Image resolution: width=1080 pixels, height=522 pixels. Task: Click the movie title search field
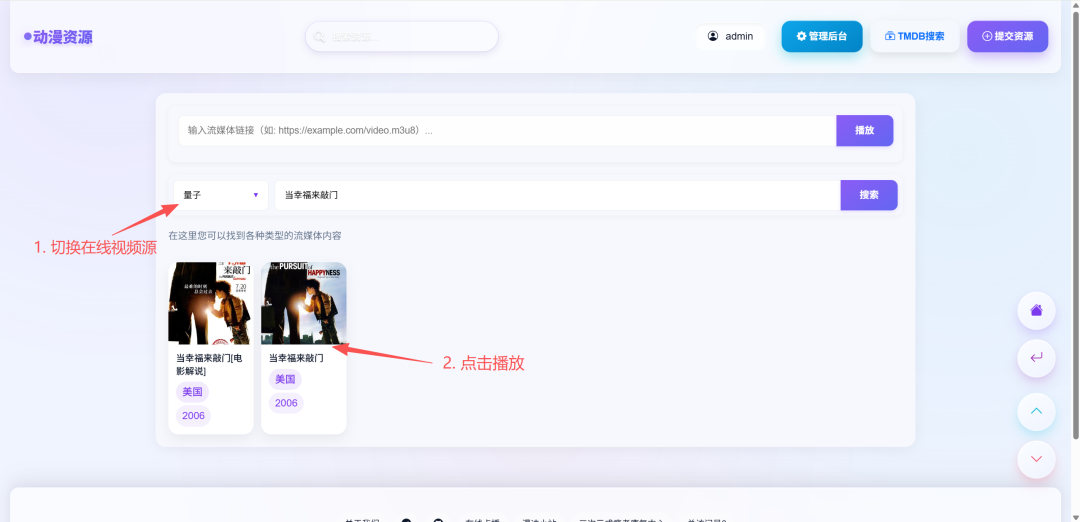tap(557, 196)
